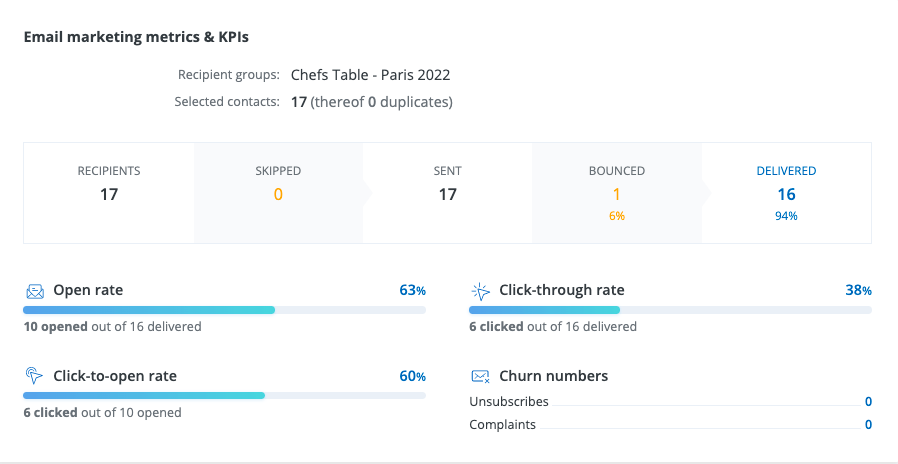Open the Complaints count link
This screenshot has height=464, width=898.
pos(868,425)
